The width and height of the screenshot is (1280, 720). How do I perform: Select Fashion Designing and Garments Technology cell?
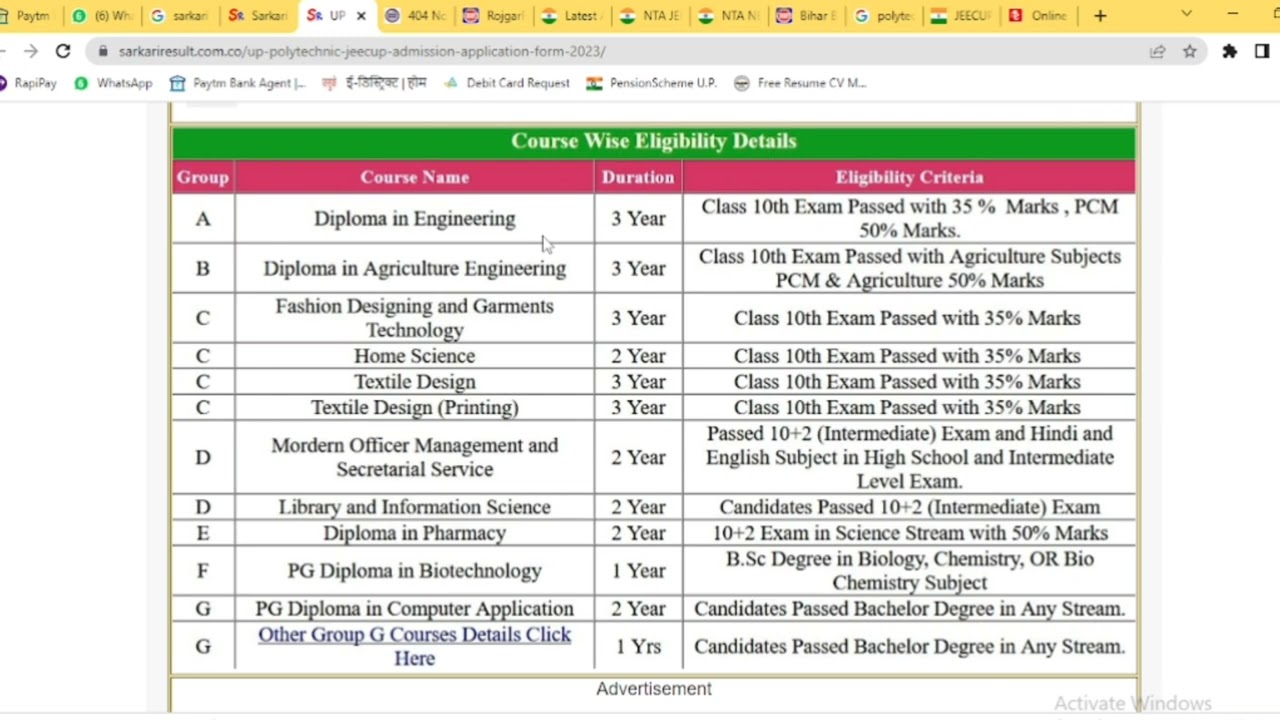click(414, 318)
